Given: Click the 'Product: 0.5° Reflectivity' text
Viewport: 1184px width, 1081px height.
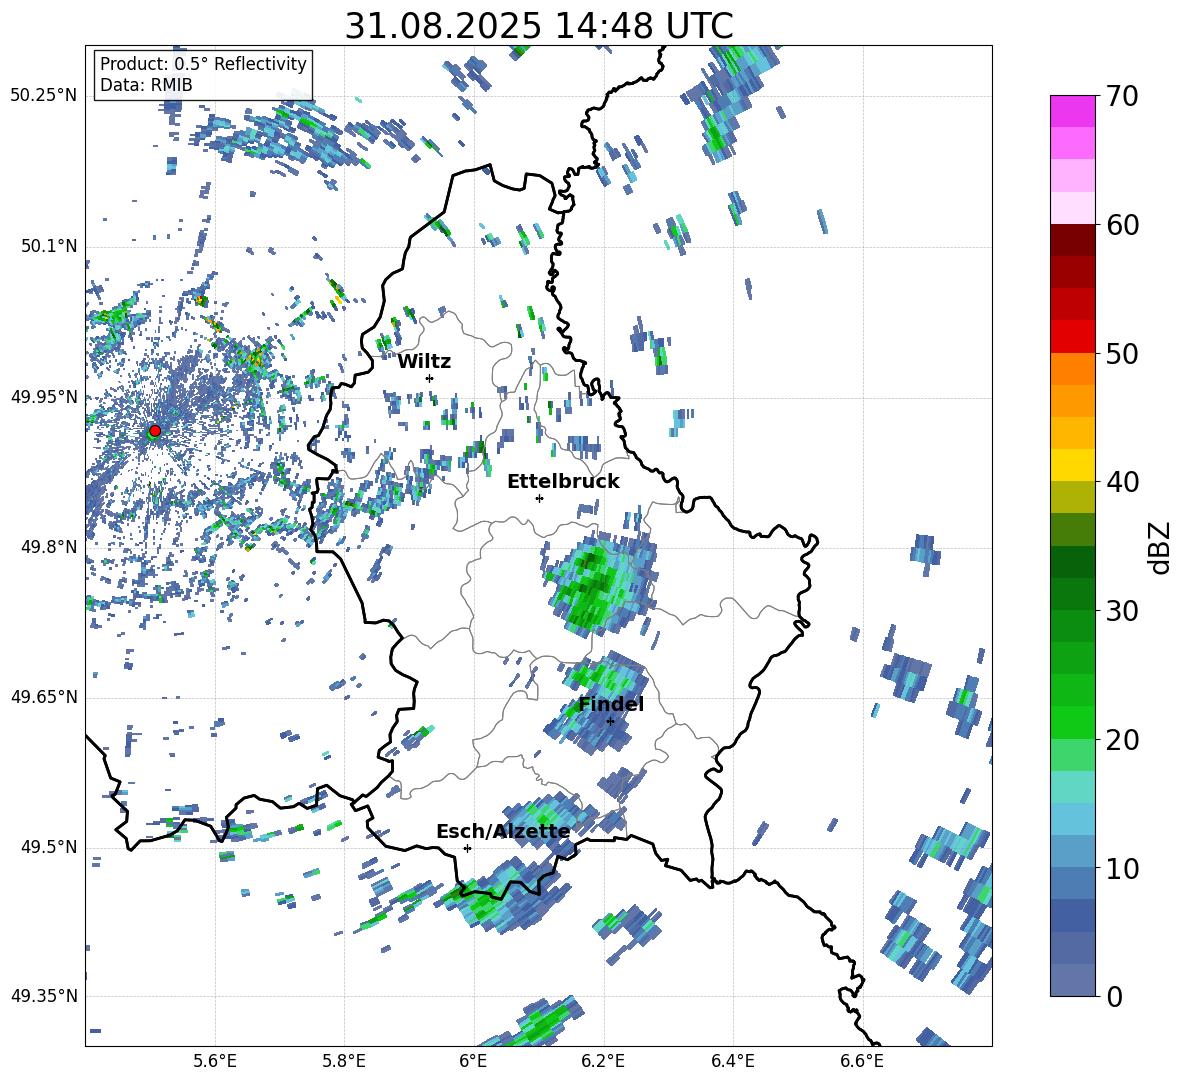Looking at the screenshot, I should click(x=203, y=64).
